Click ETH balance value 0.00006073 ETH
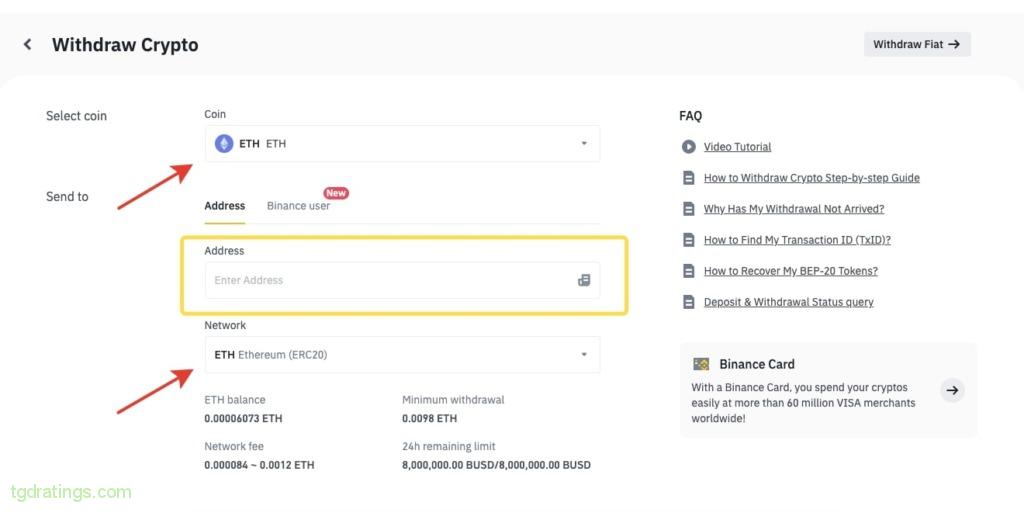Image resolution: width=1024 pixels, height=513 pixels. [243, 418]
